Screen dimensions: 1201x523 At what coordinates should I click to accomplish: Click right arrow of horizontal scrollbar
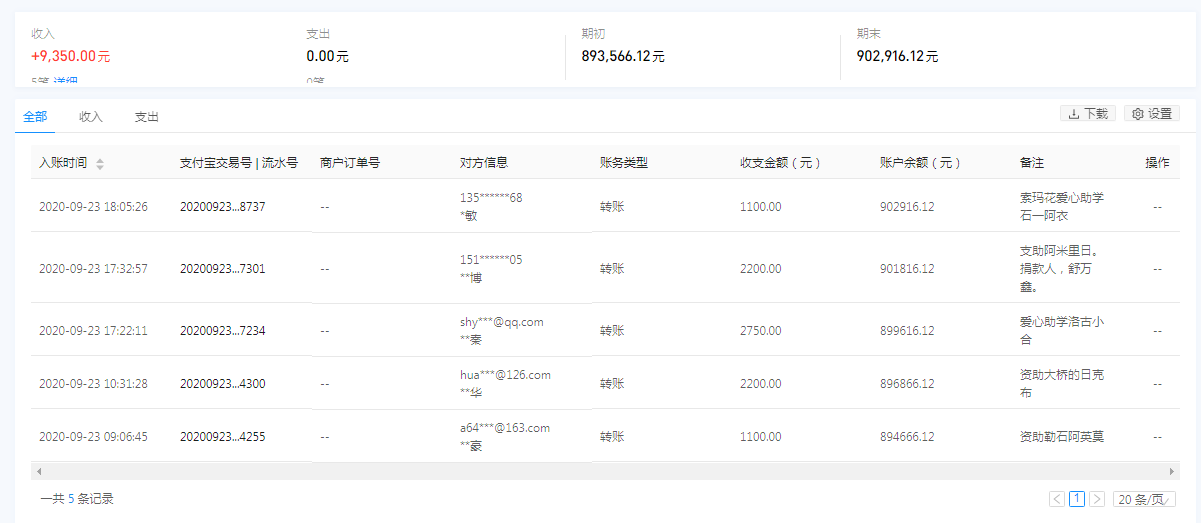(1173, 471)
